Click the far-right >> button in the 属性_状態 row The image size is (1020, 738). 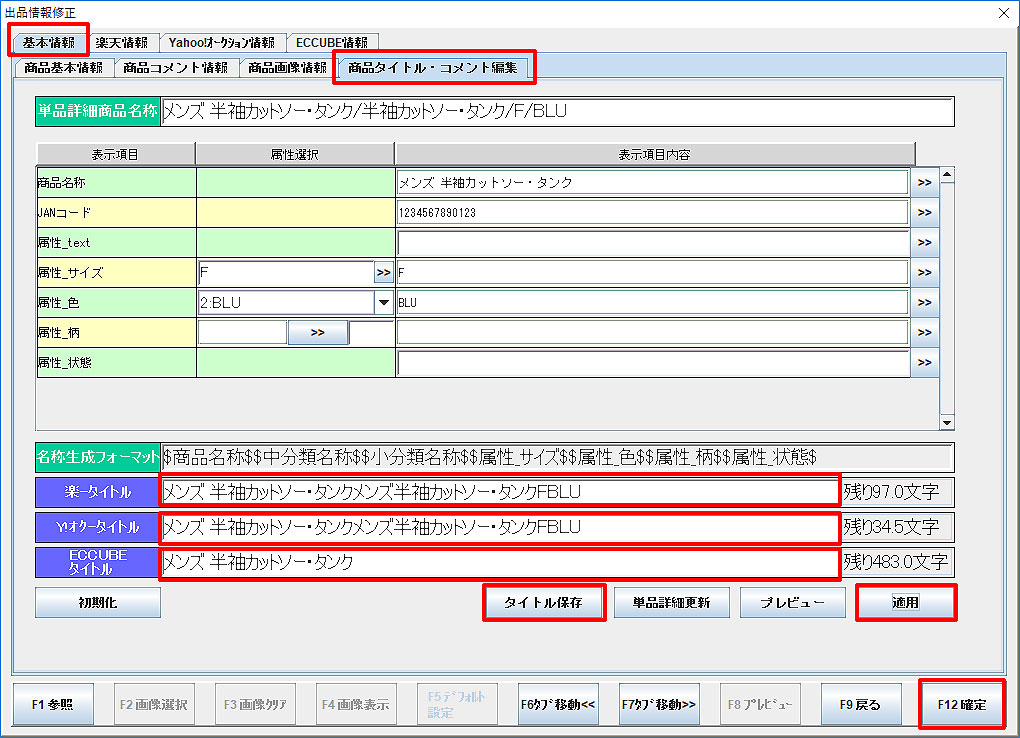pyautogui.click(x=923, y=363)
